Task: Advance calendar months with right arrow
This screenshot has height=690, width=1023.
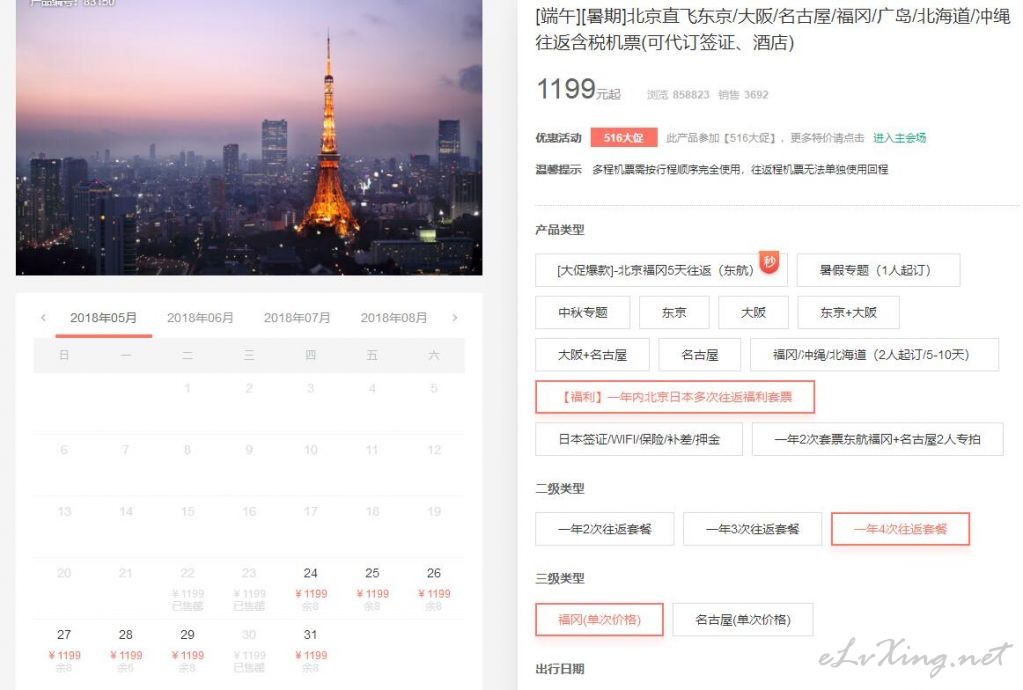Action: pyautogui.click(x=455, y=318)
